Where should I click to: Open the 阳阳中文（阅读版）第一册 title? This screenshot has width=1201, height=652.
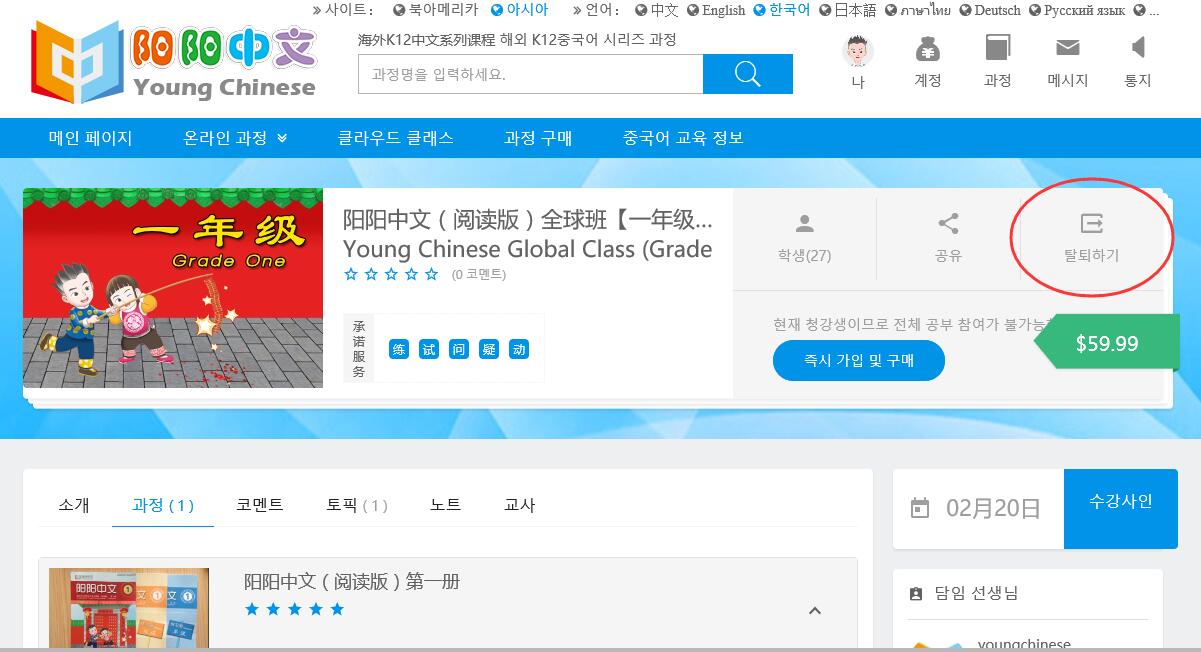pyautogui.click(x=352, y=581)
